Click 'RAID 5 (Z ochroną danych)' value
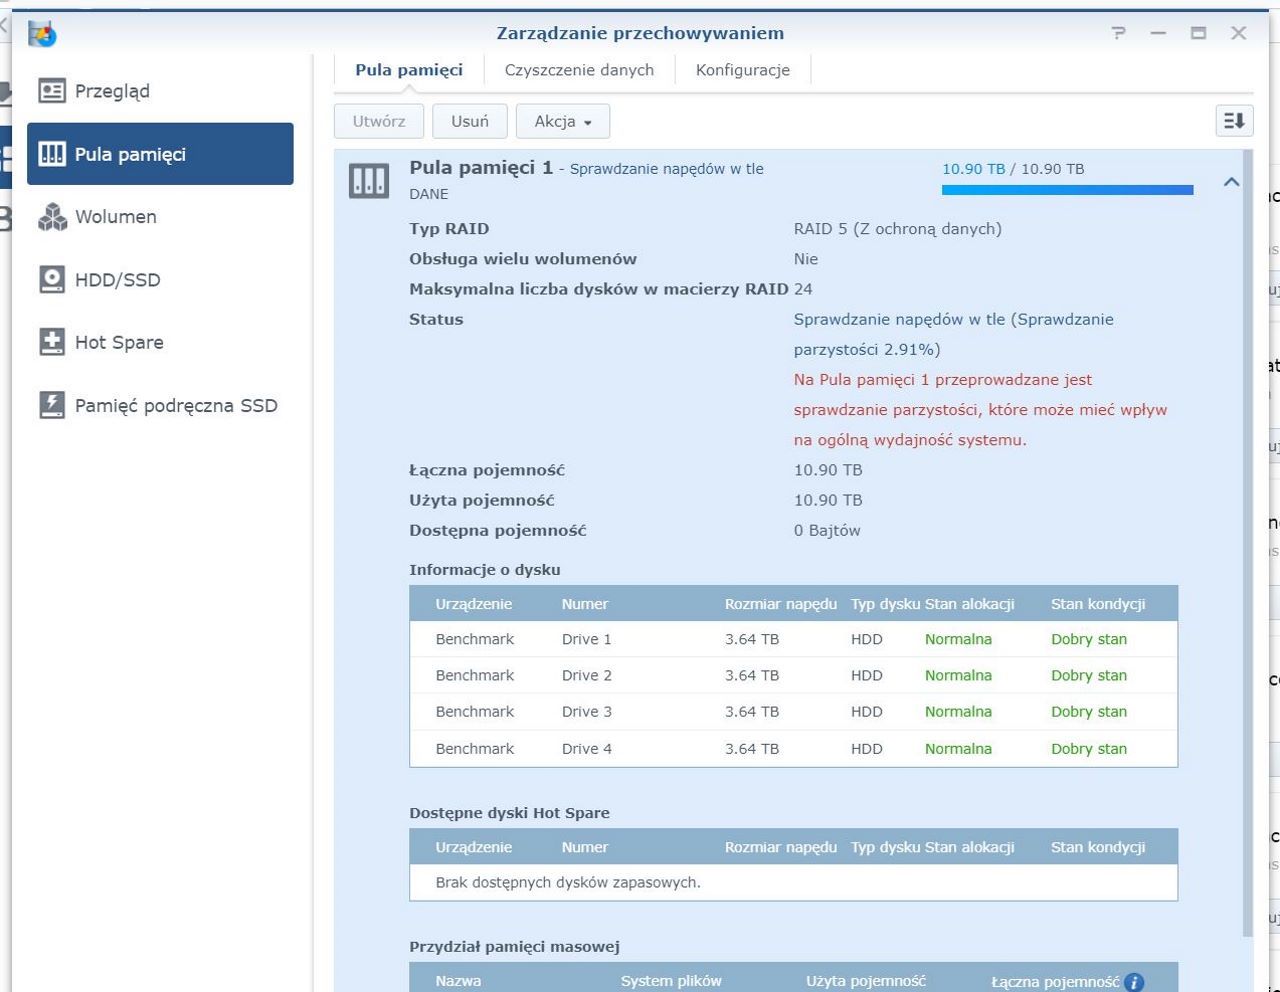1280x992 pixels. [x=898, y=229]
